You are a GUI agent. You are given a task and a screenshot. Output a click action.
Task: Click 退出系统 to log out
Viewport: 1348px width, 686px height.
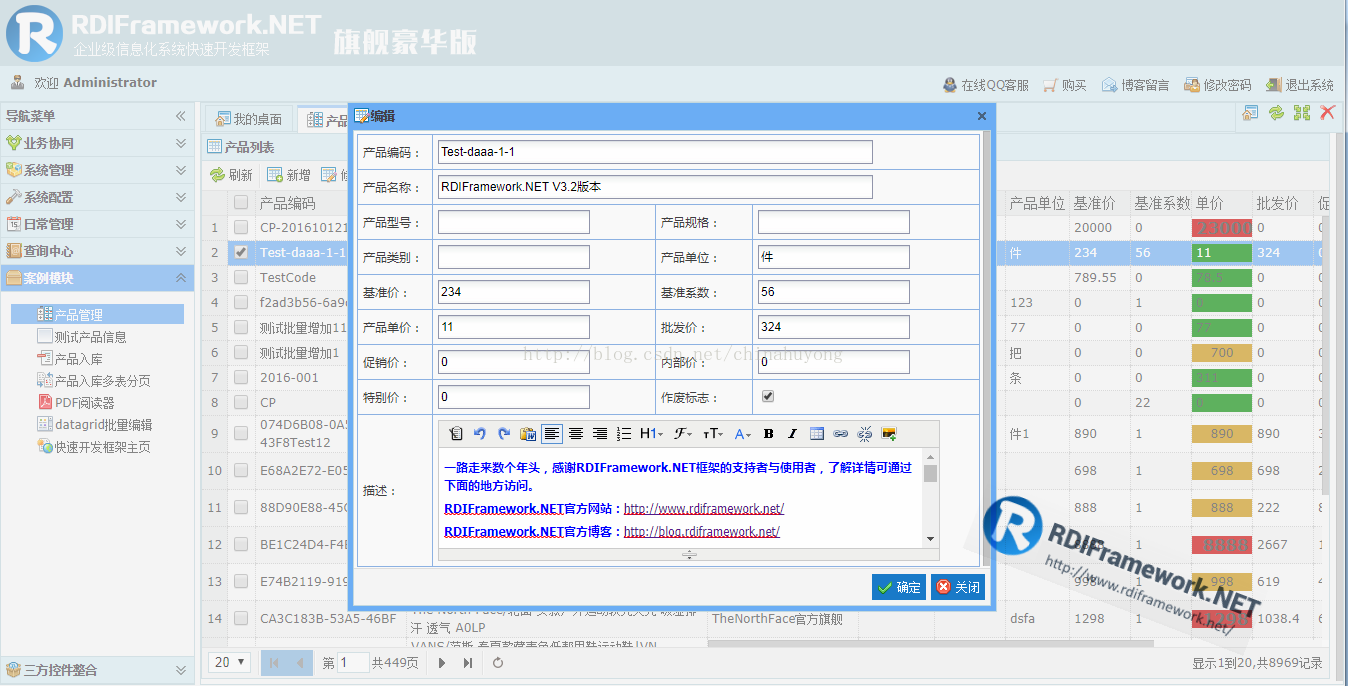click(x=1299, y=85)
